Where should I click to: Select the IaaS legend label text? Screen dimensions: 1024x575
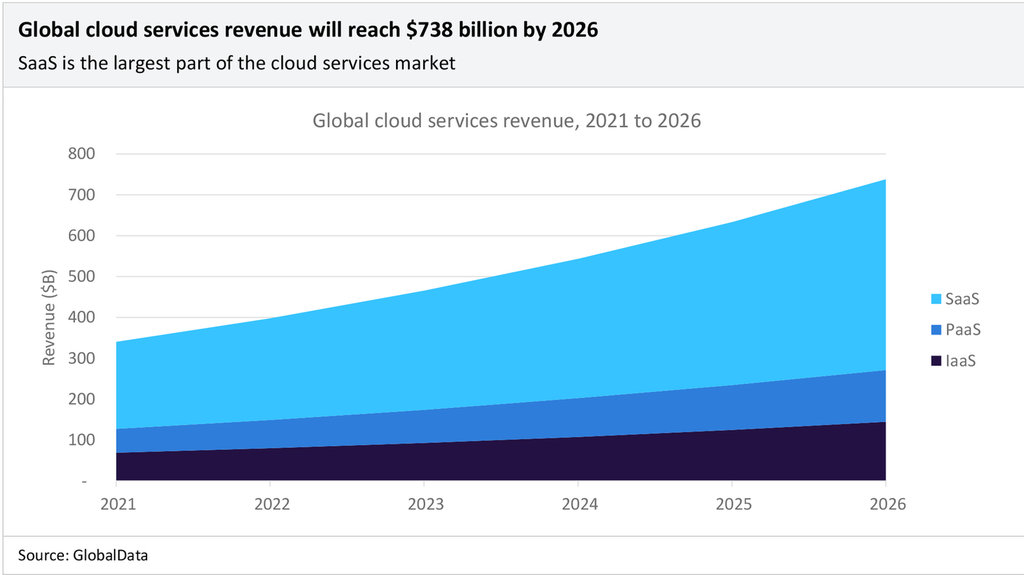point(959,360)
